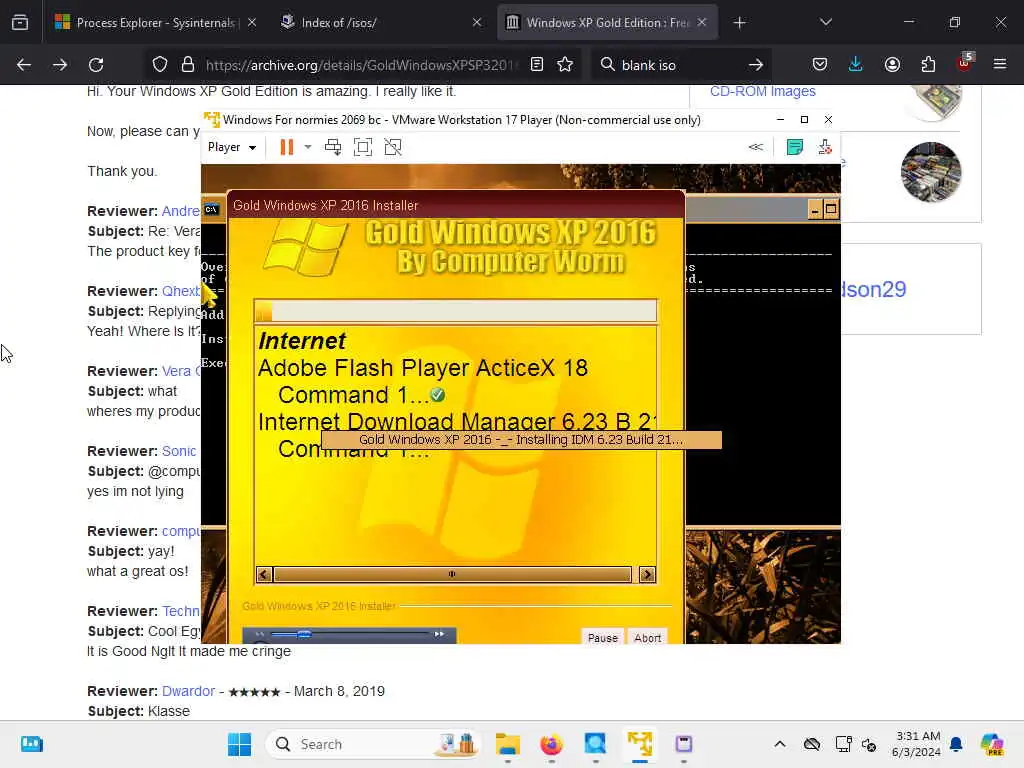Switch to VMware Player in the taskbar

(640, 744)
